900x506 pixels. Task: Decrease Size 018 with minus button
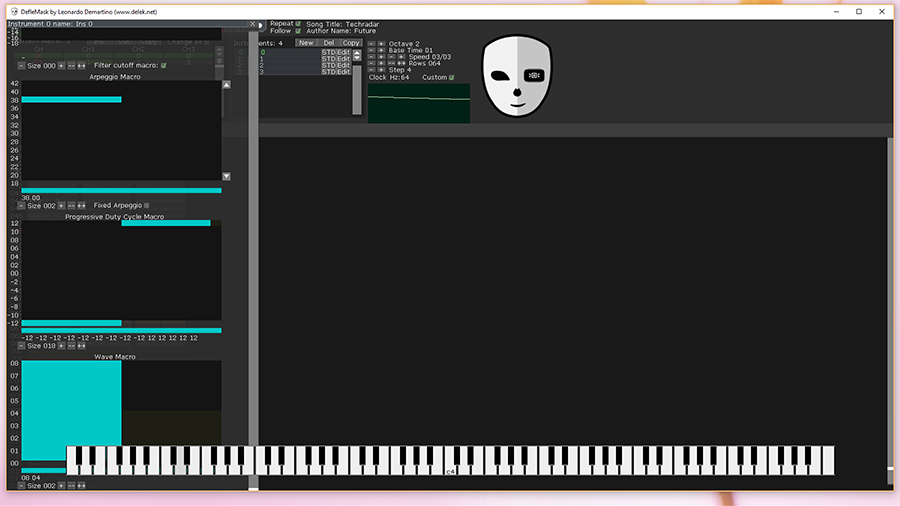(21, 346)
